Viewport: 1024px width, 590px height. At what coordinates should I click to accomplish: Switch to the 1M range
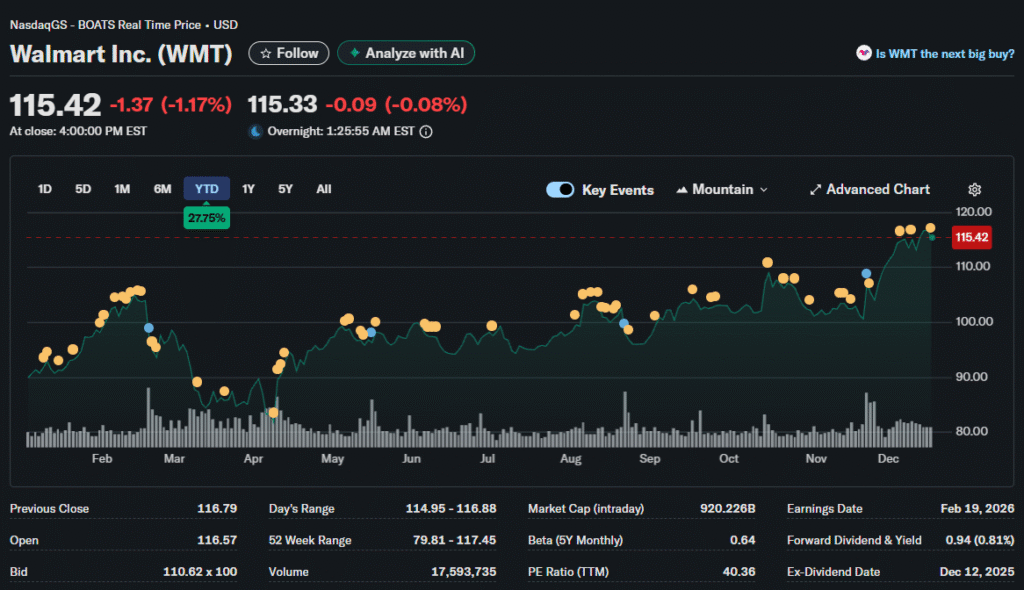122,189
